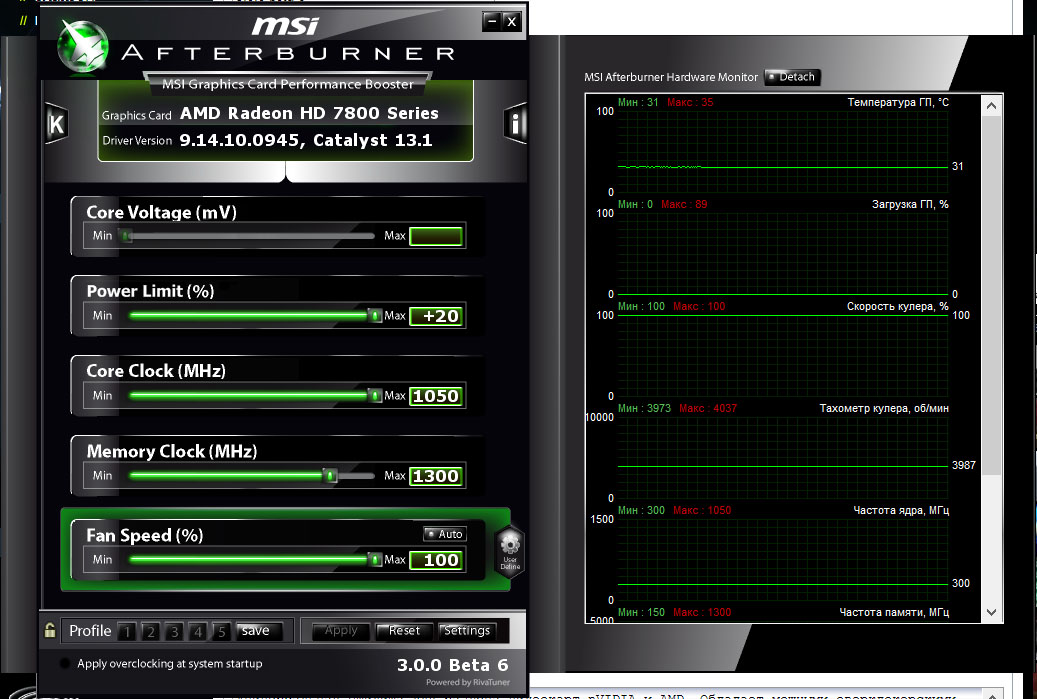Click the Power Limit +20 value field
Screen dimensions: 1037x699
tap(436, 316)
